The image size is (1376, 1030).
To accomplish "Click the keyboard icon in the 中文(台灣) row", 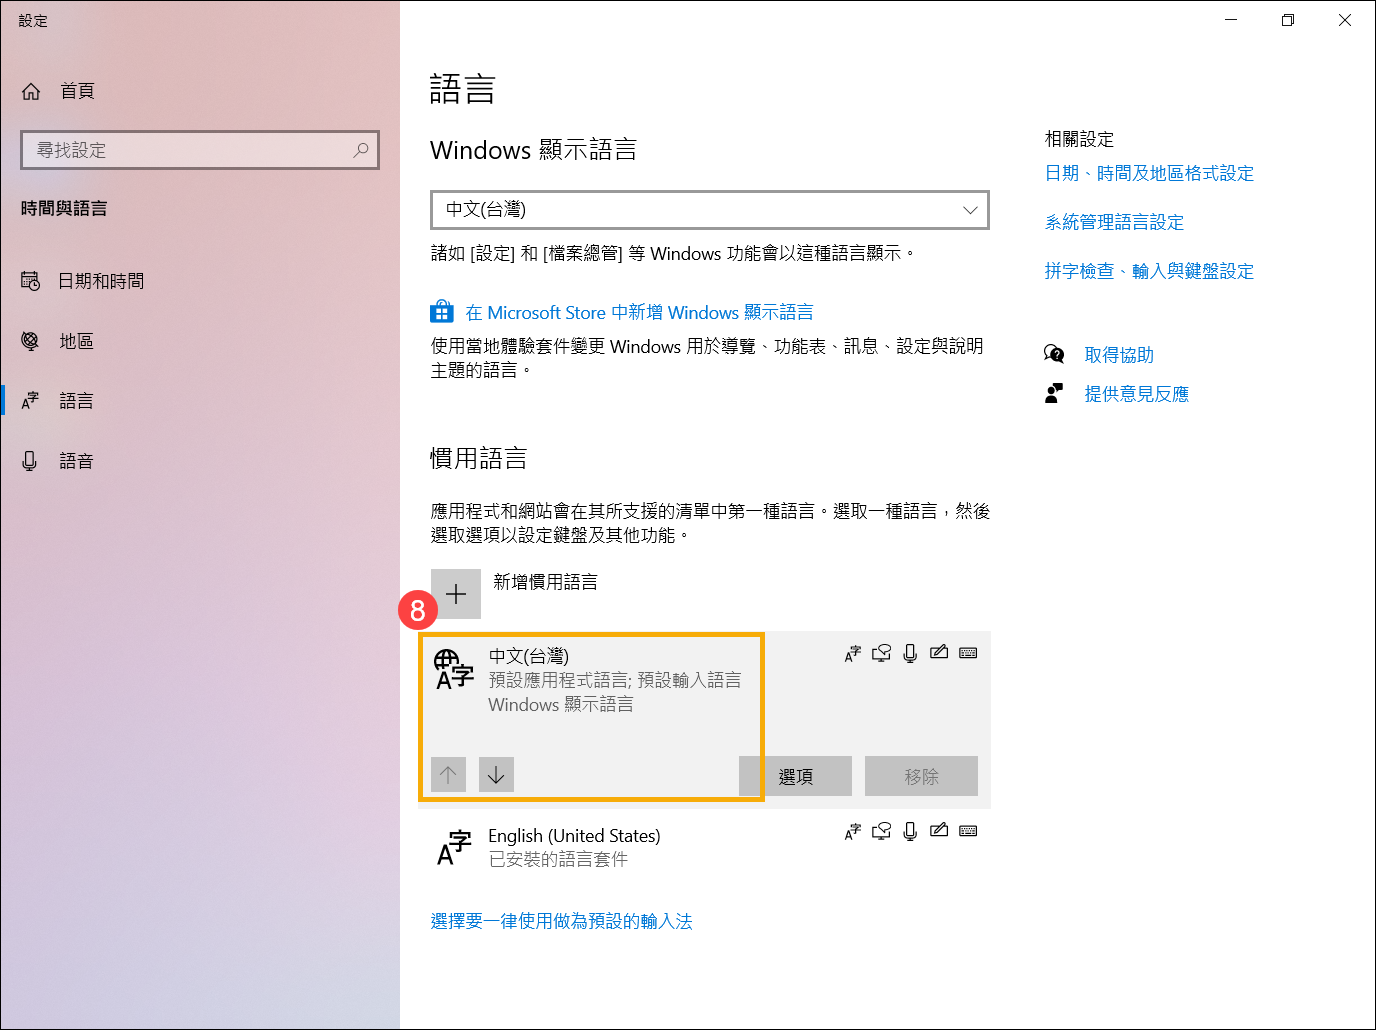I will point(968,653).
